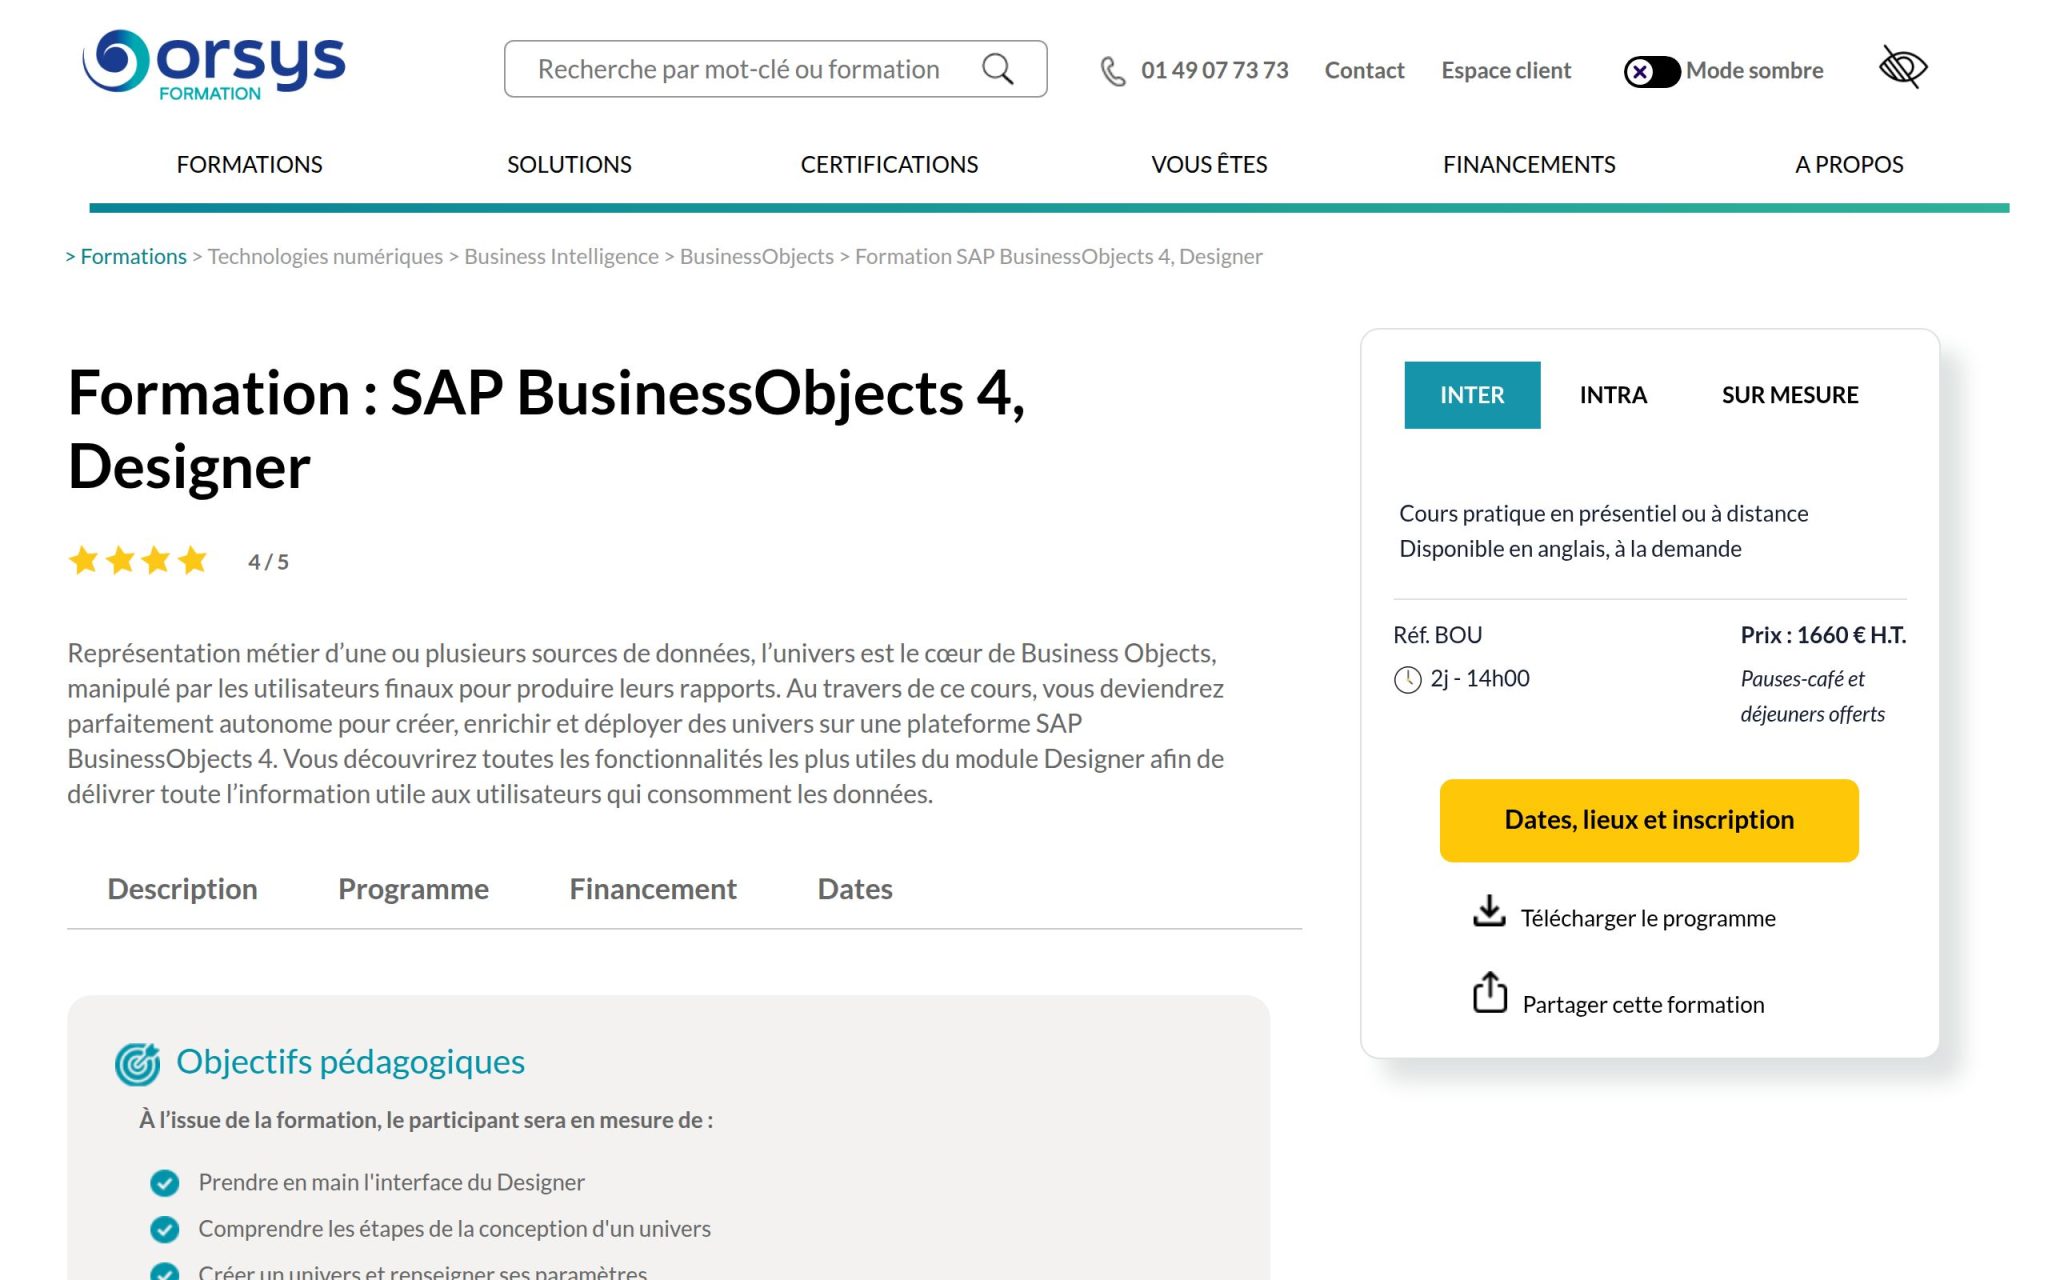Click Disponible en anglais, à la demande

[x=1570, y=548]
